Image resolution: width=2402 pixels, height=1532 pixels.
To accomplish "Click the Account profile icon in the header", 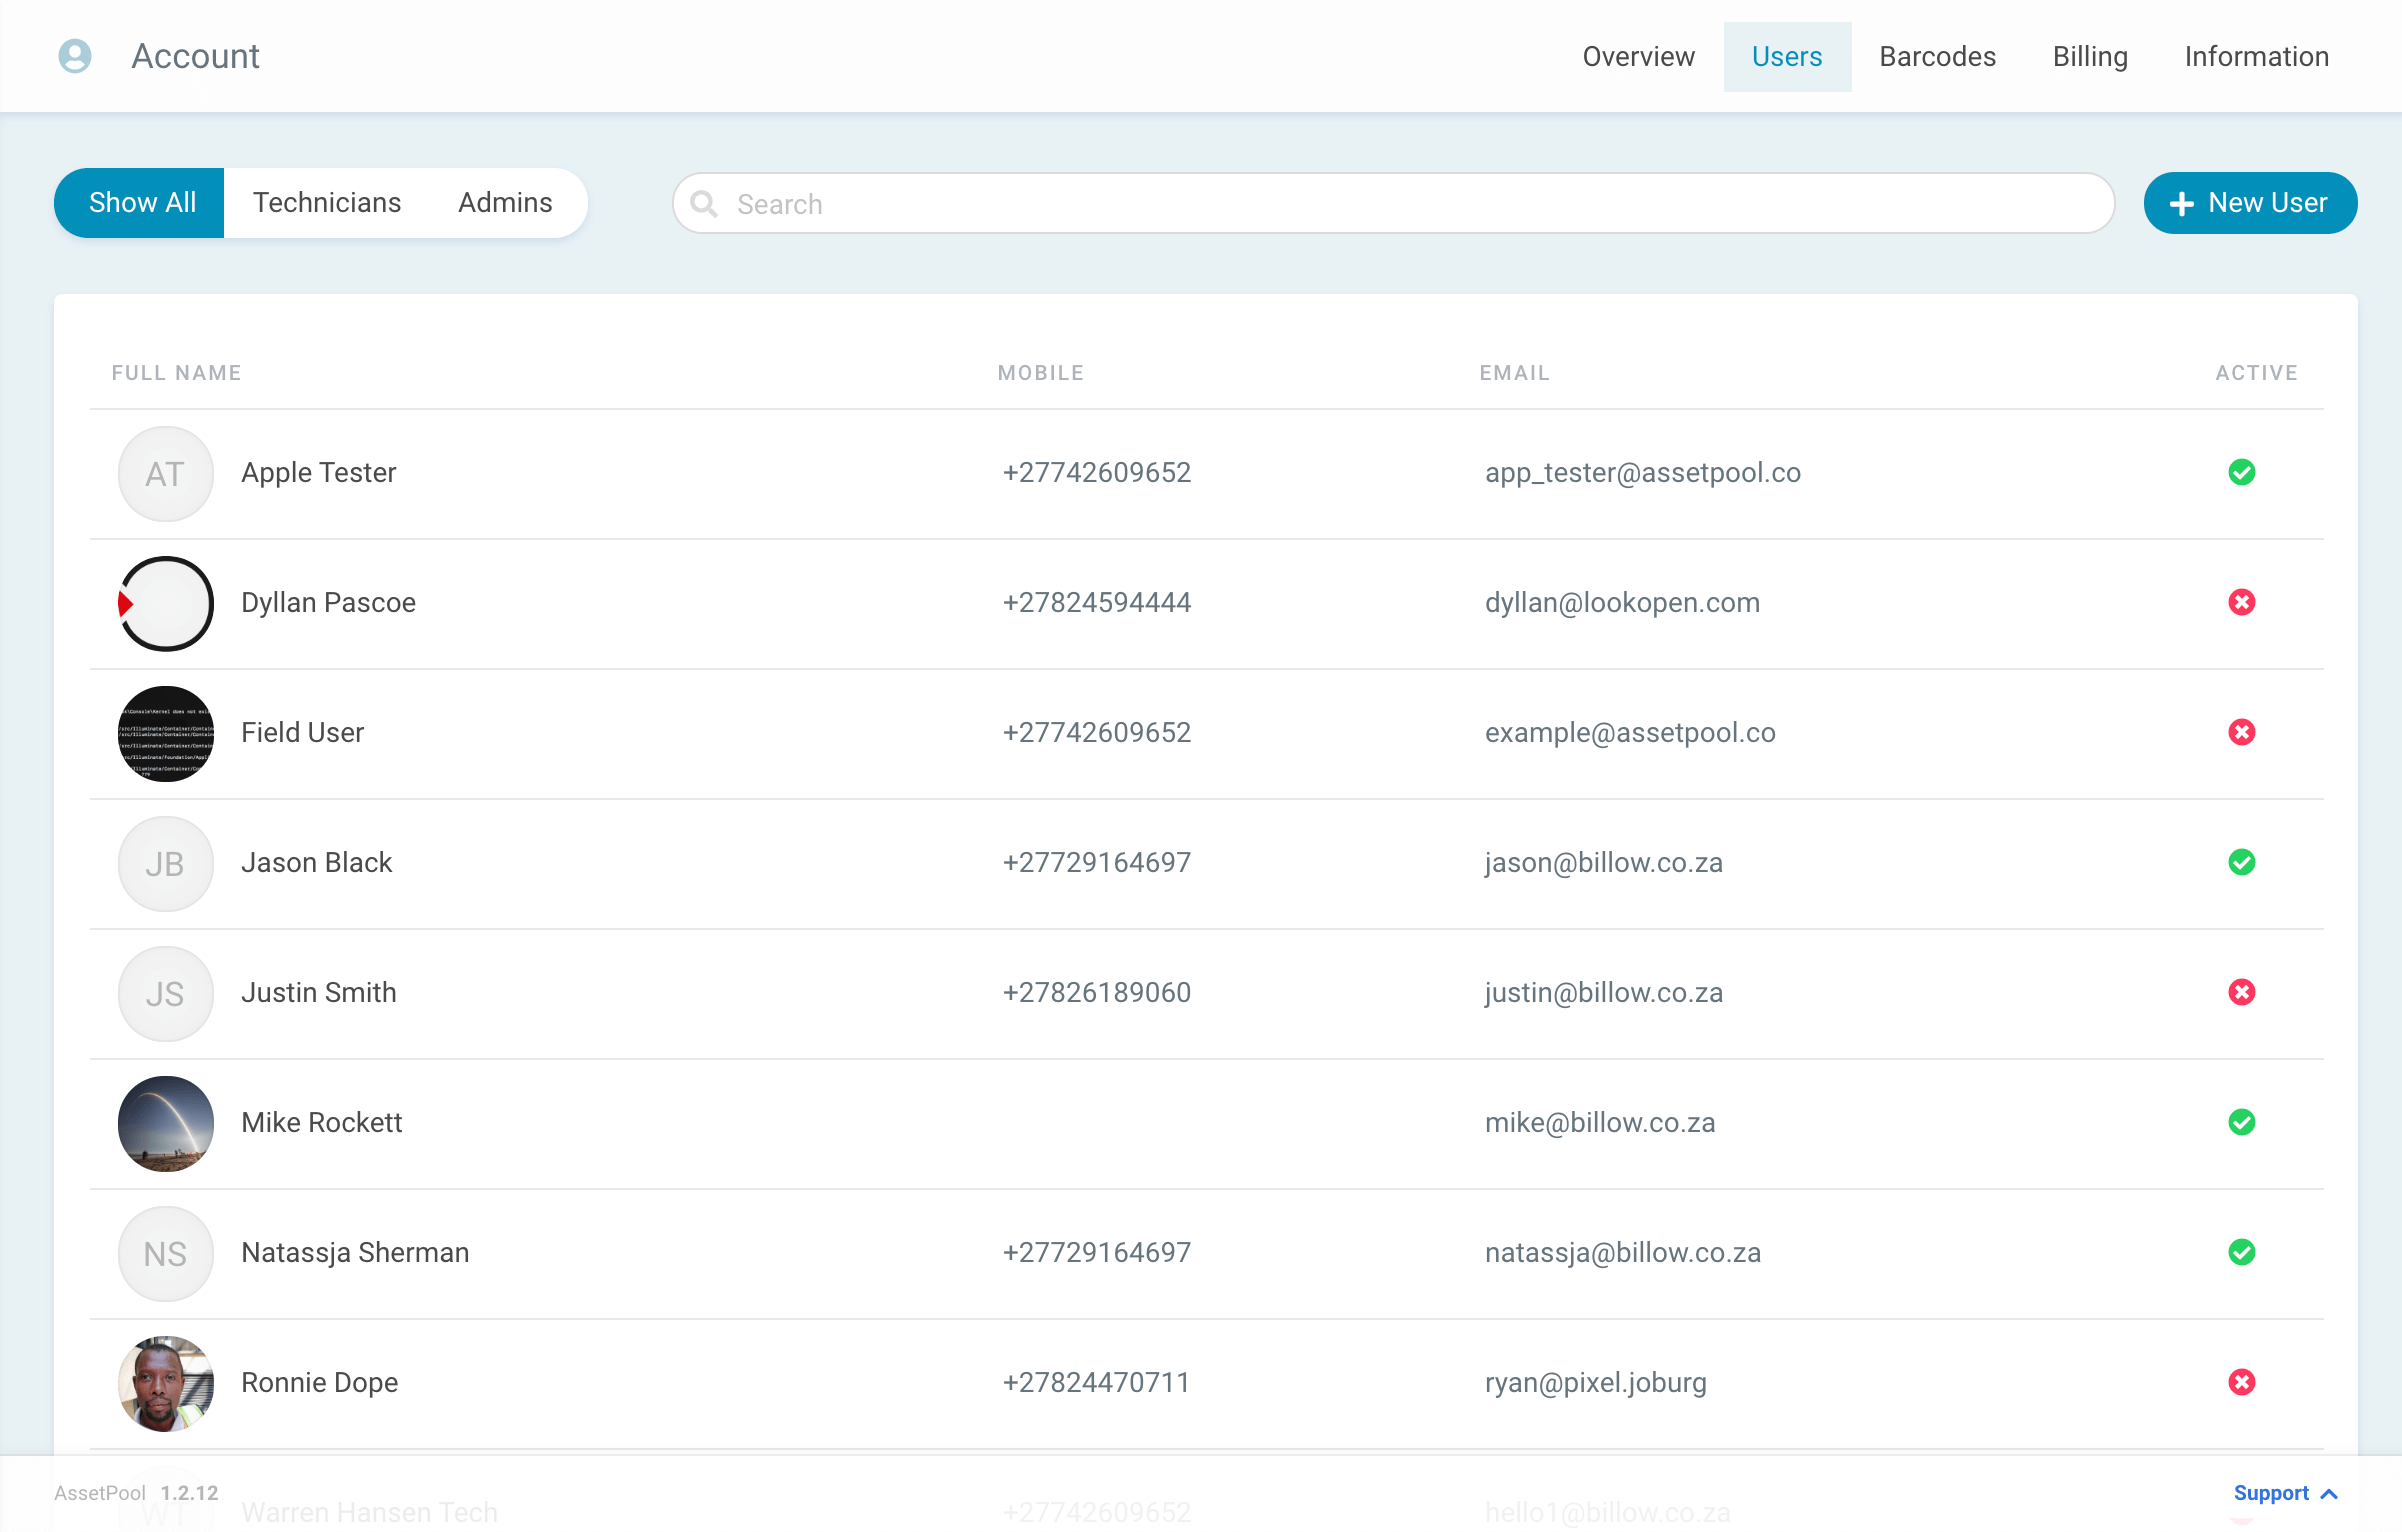I will (74, 56).
